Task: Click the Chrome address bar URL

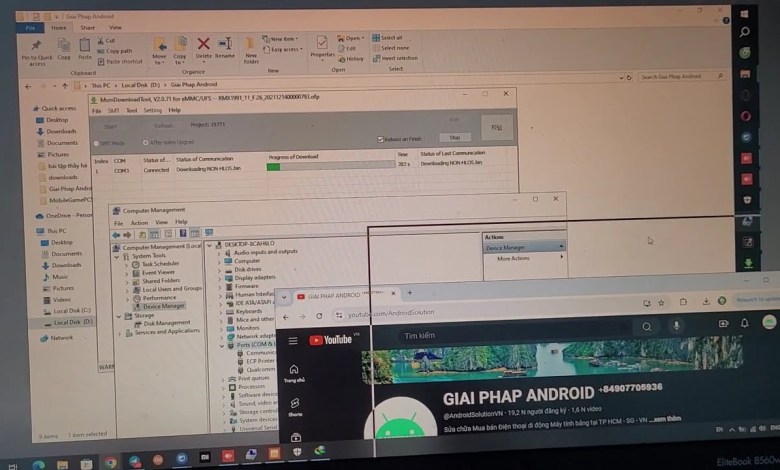Action: (391, 314)
